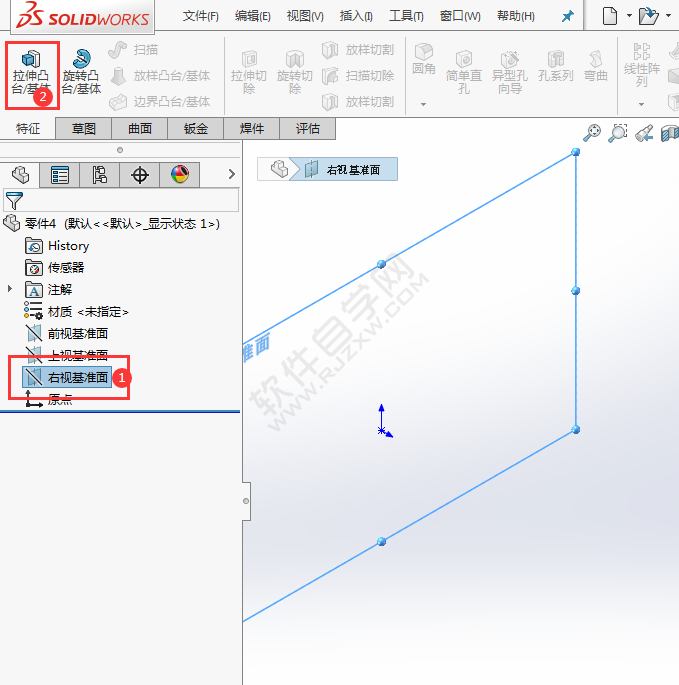The height and width of the screenshot is (685, 679).
Task: Click the Linear Pattern (线性阵列) tool
Action: coord(641,65)
